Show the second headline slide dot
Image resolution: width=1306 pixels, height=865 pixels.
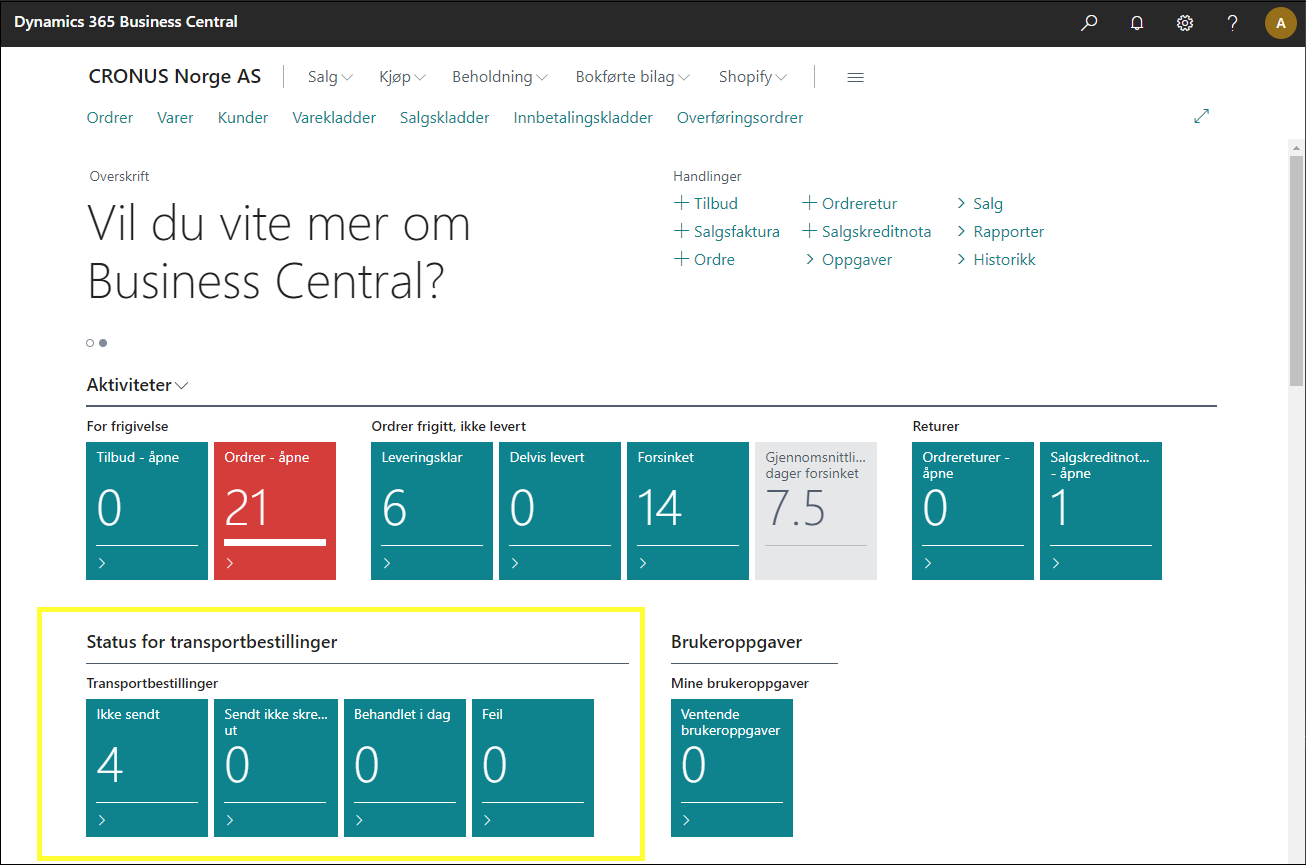click(103, 343)
